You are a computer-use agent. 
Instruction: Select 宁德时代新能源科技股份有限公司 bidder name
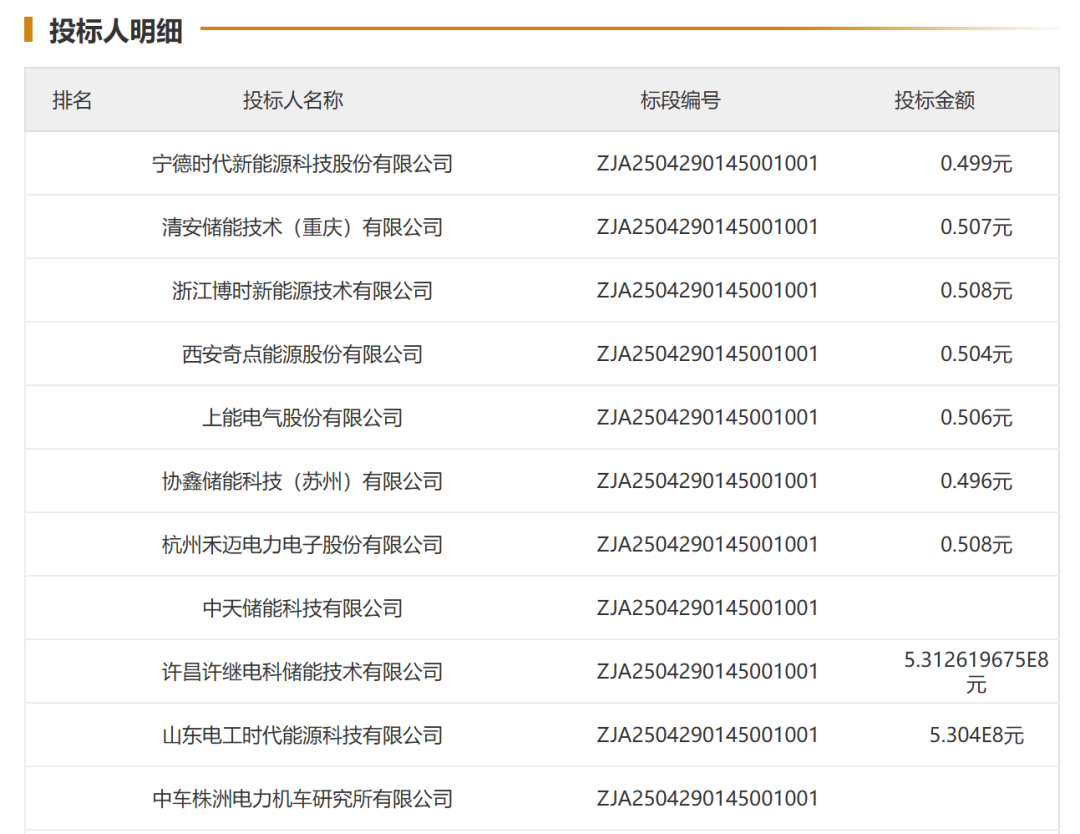[x=302, y=164]
